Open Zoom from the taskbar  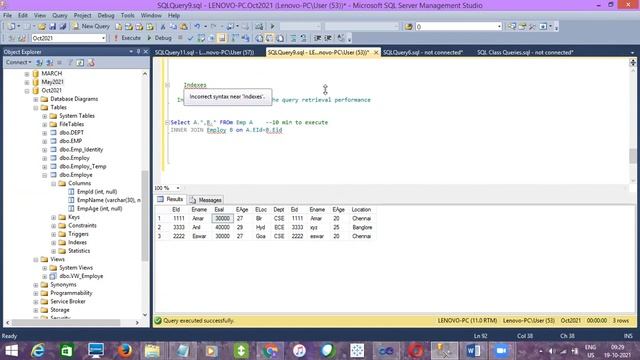click(501, 351)
